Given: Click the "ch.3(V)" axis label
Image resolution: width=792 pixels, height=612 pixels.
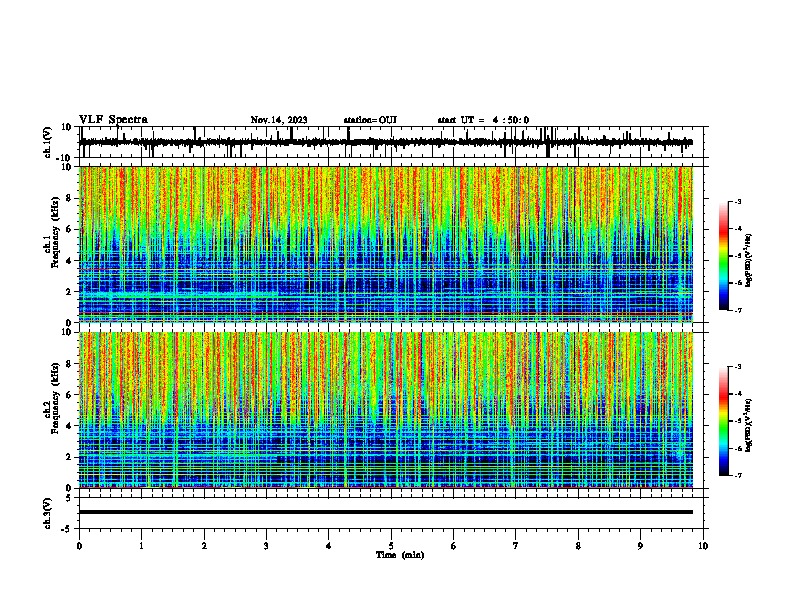Looking at the screenshot, I should (48, 513).
